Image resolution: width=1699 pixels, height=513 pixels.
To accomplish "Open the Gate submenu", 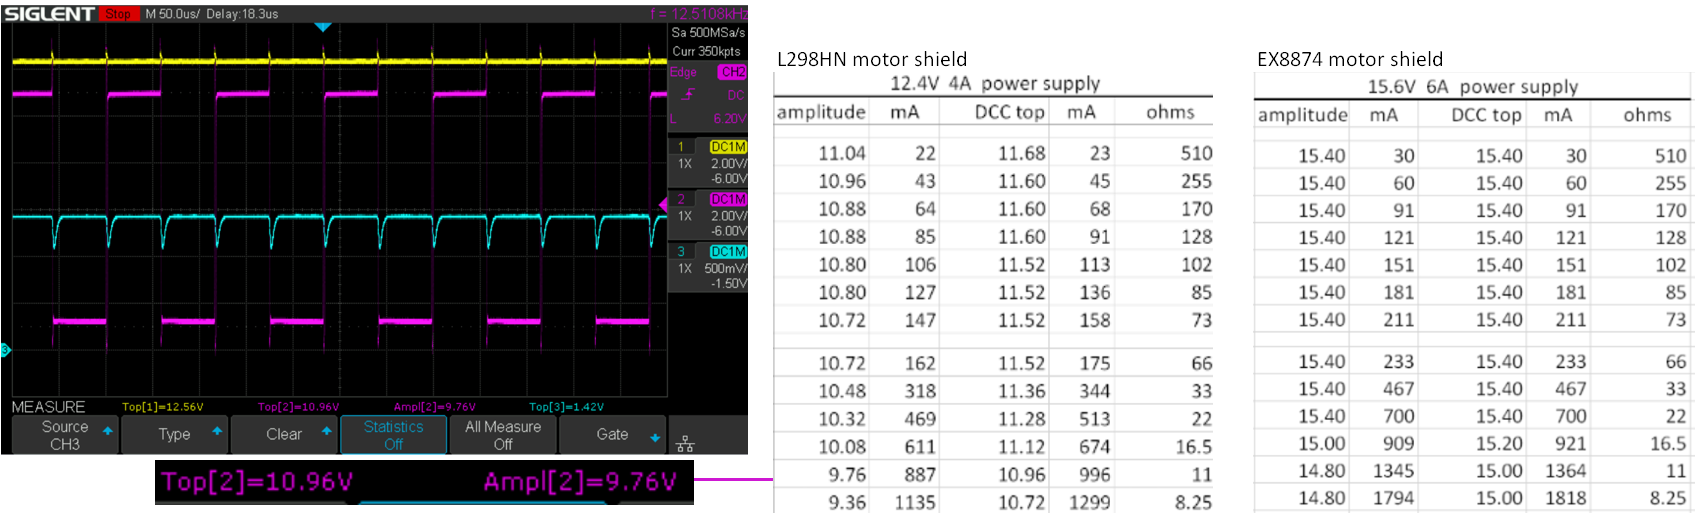I will 612,434.
